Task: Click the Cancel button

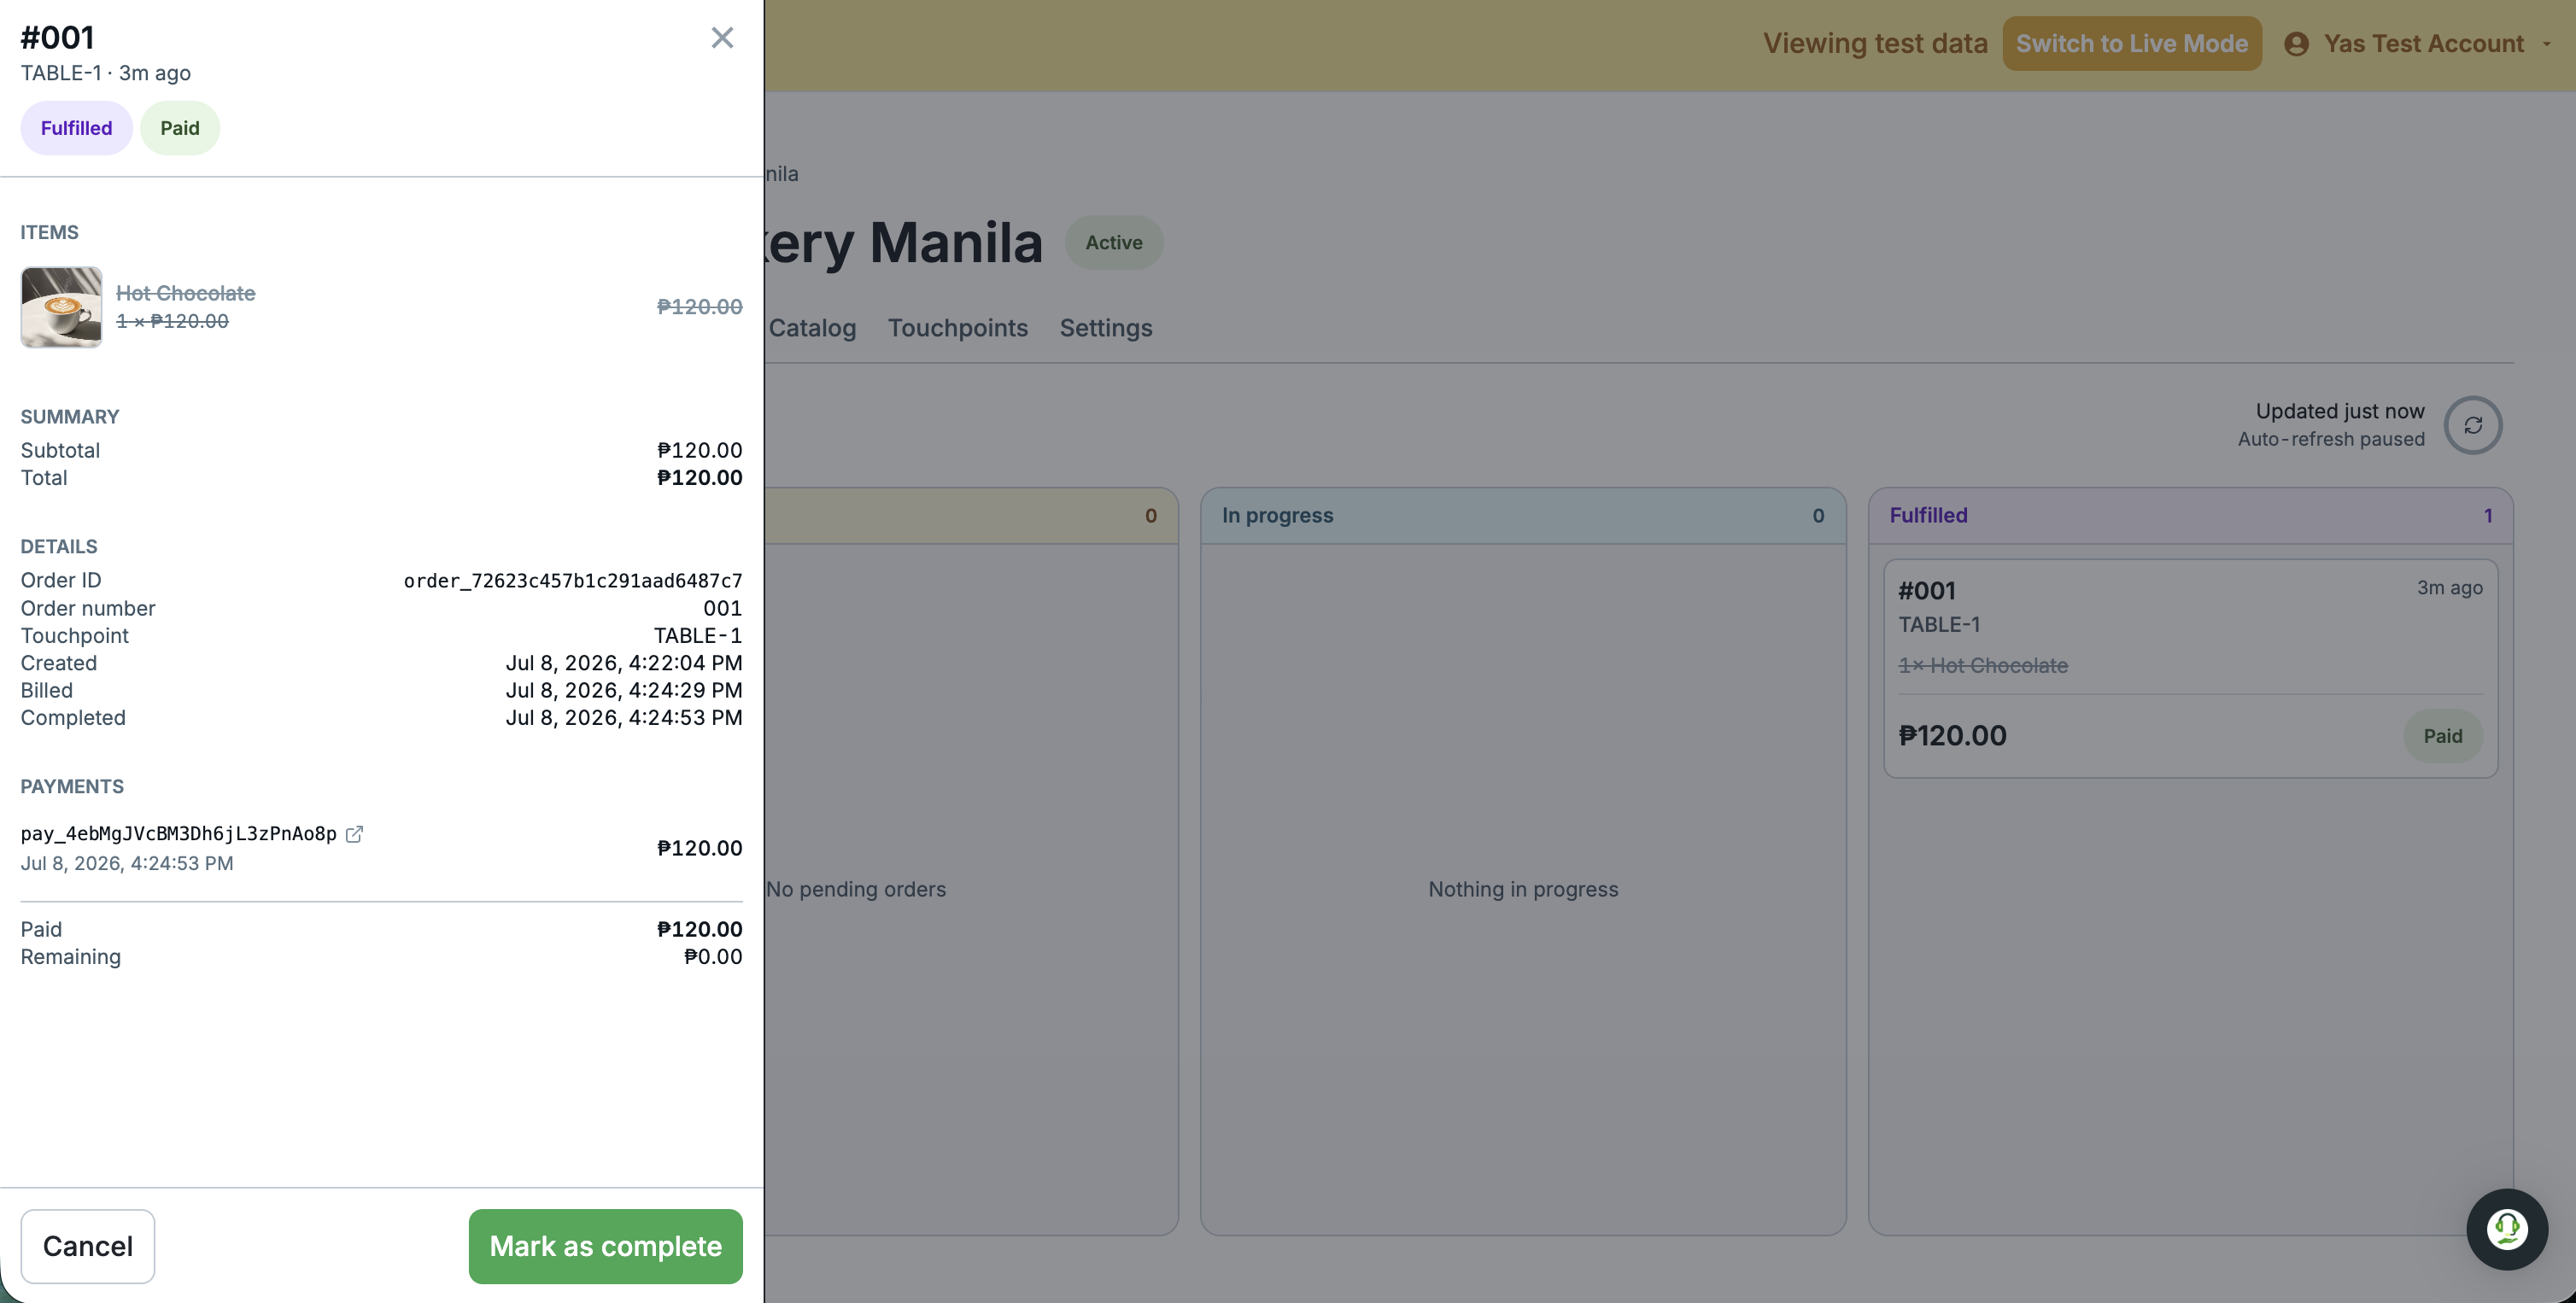Action: 88,1246
